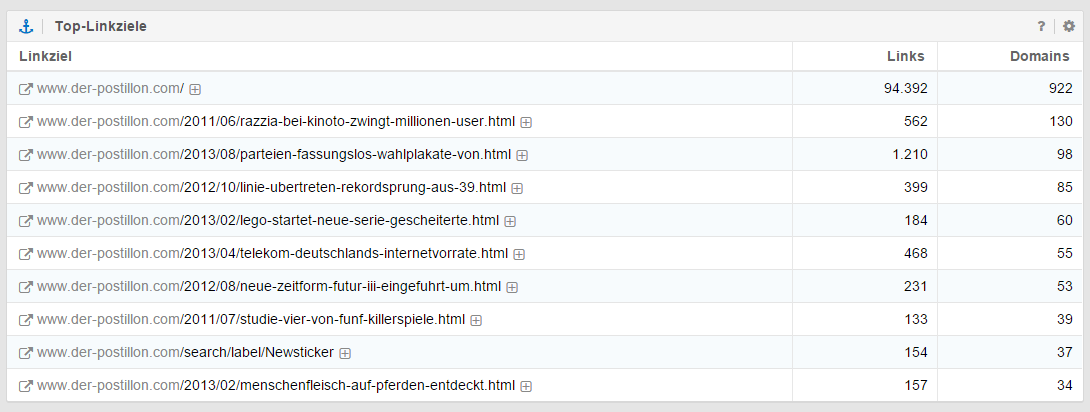Open the razzia-bei-kinoto-zwingt-millionen-user.html link
The image size is (1090, 412).
coord(348,122)
